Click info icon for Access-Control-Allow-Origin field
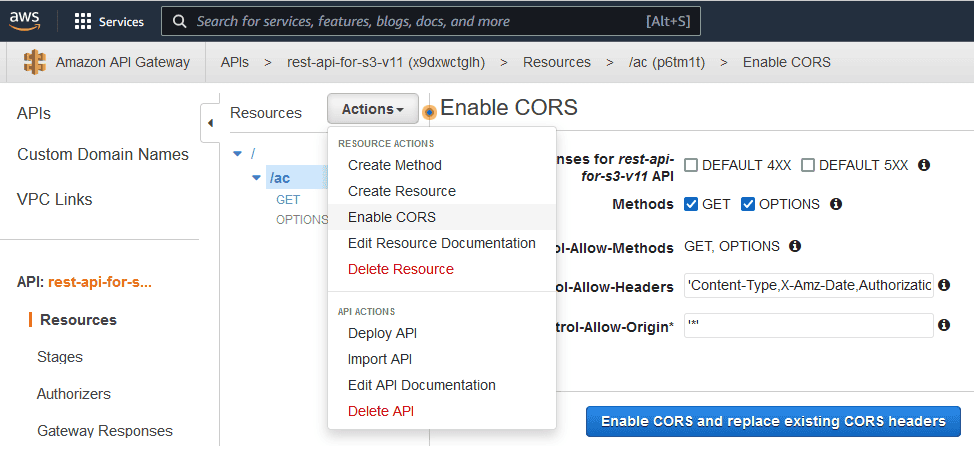The width and height of the screenshot is (974, 453). [943, 325]
